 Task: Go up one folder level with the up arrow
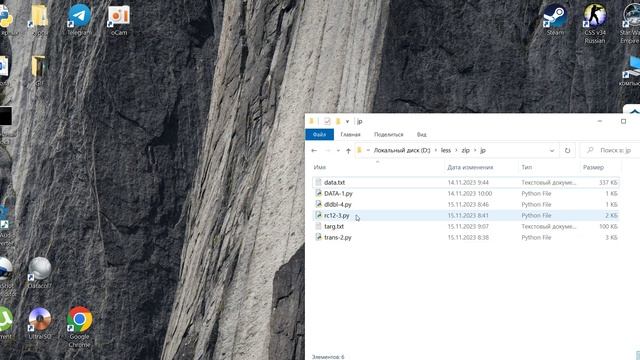[x=348, y=151]
